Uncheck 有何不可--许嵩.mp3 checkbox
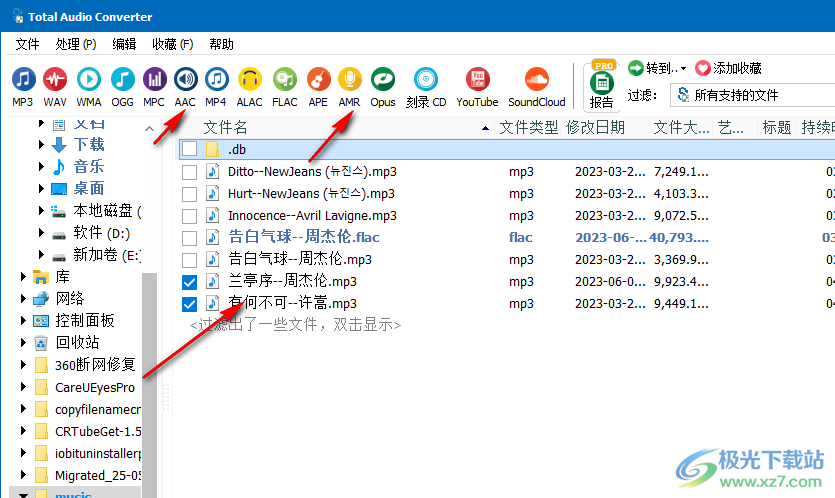Viewport: 835px width, 498px height. 190,304
